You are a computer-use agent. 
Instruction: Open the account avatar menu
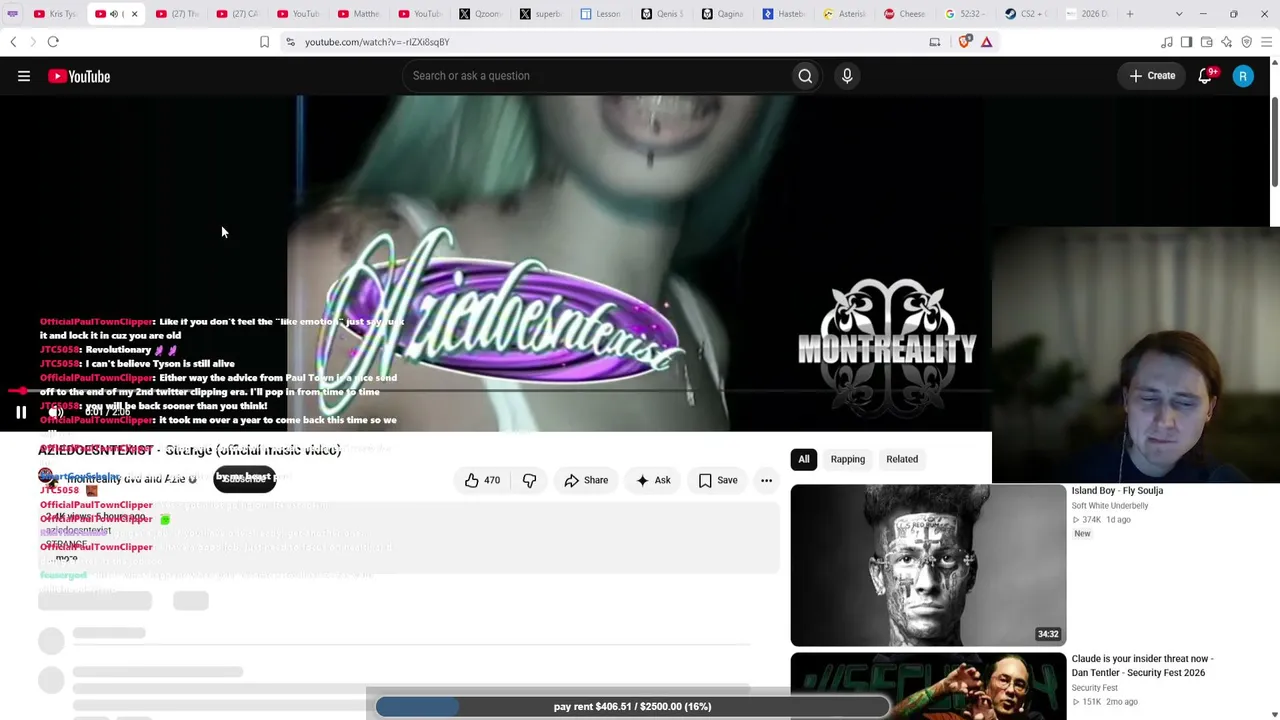point(1243,76)
